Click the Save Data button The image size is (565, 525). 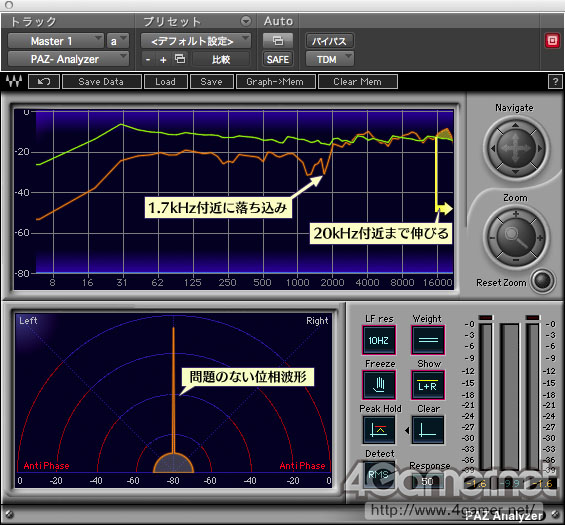coord(102,82)
